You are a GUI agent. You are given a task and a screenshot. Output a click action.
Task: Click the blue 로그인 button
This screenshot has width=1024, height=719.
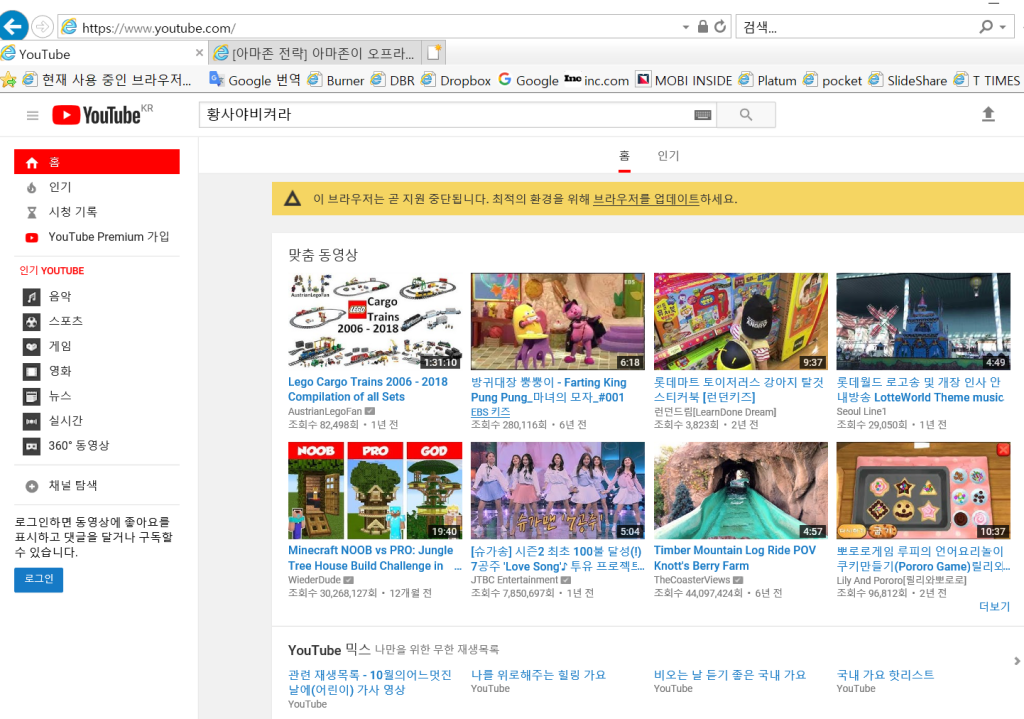click(38, 580)
